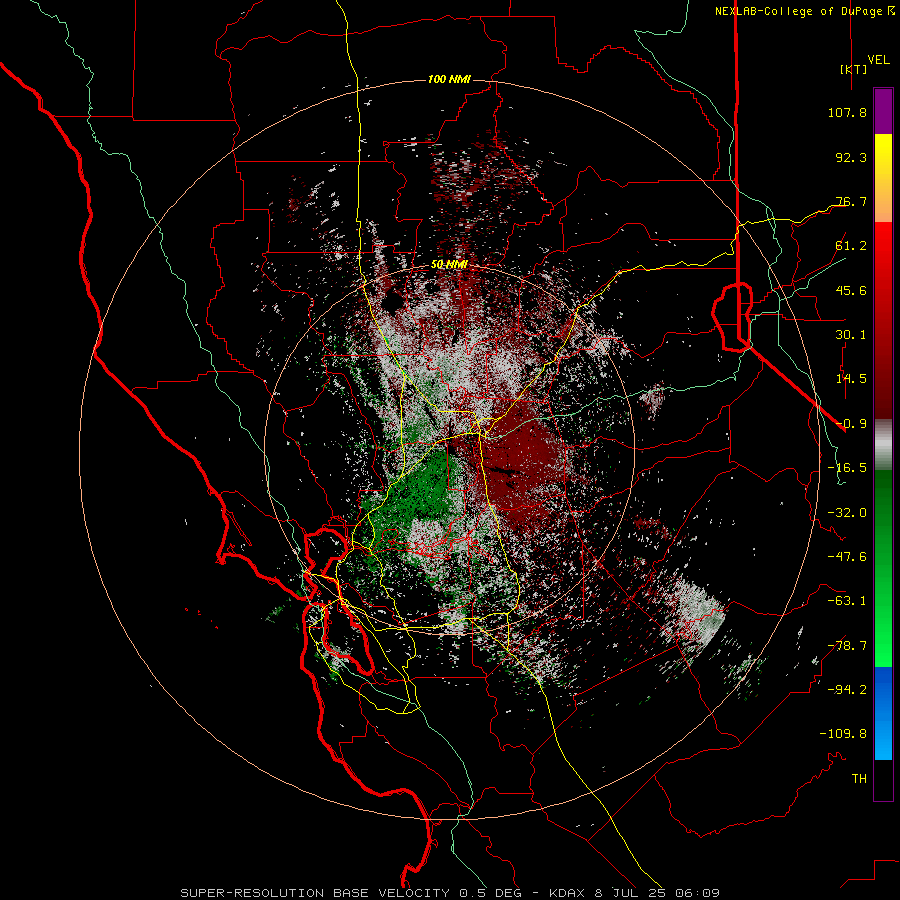Viewport: 900px width, 900px height.
Task: Click the -109.8 legend value
Action: [x=843, y=734]
